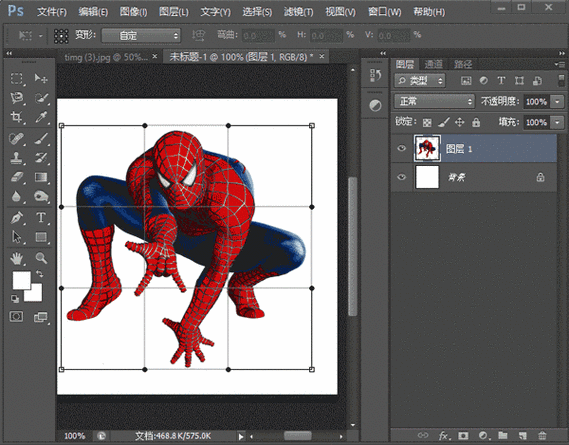This screenshot has width=569, height=445.
Task: Select the Eyedropper tool
Action: point(41,117)
